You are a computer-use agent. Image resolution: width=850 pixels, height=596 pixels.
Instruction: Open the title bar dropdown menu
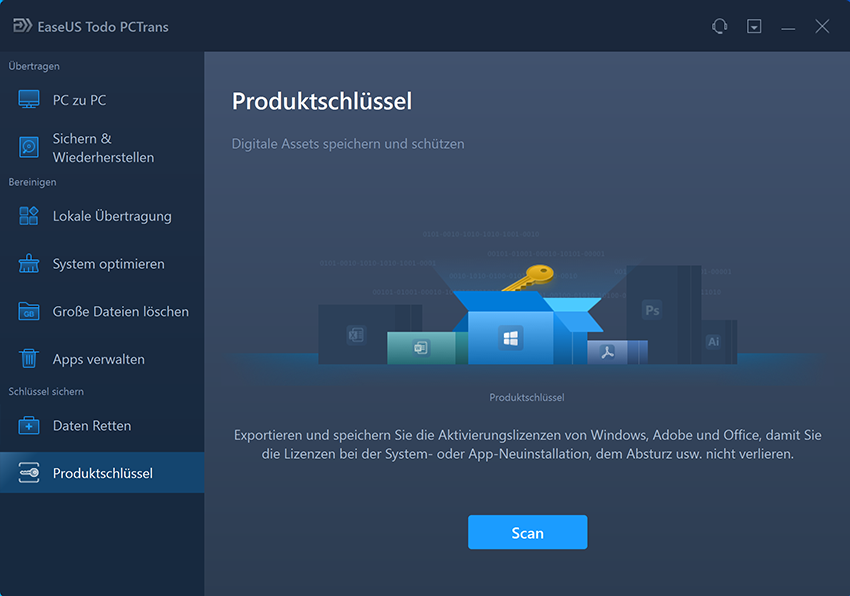click(754, 27)
